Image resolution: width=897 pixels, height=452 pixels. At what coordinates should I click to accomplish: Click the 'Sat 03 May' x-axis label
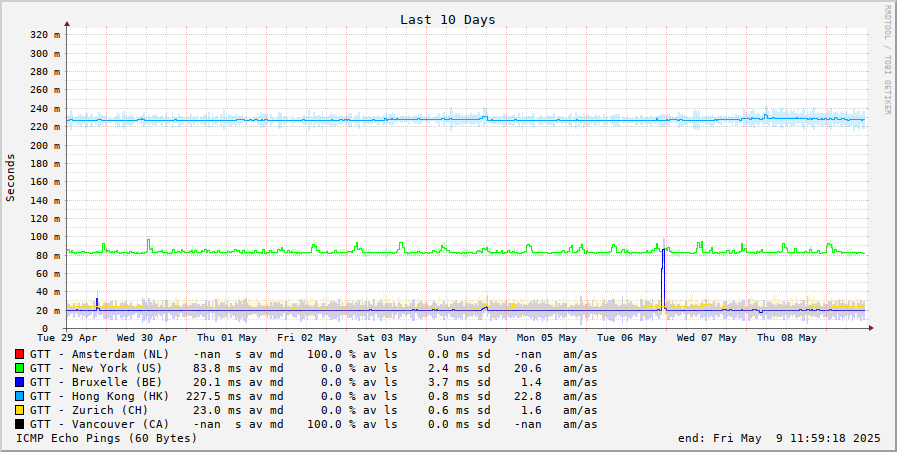(387, 338)
